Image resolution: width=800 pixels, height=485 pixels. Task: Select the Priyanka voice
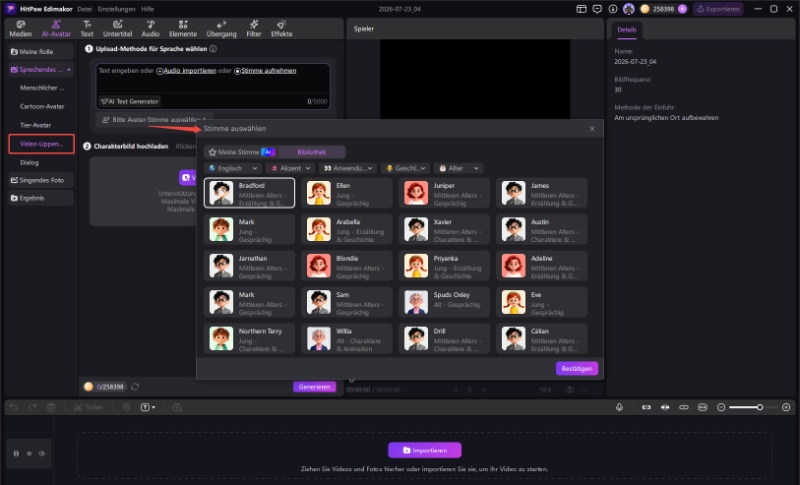[x=444, y=266]
